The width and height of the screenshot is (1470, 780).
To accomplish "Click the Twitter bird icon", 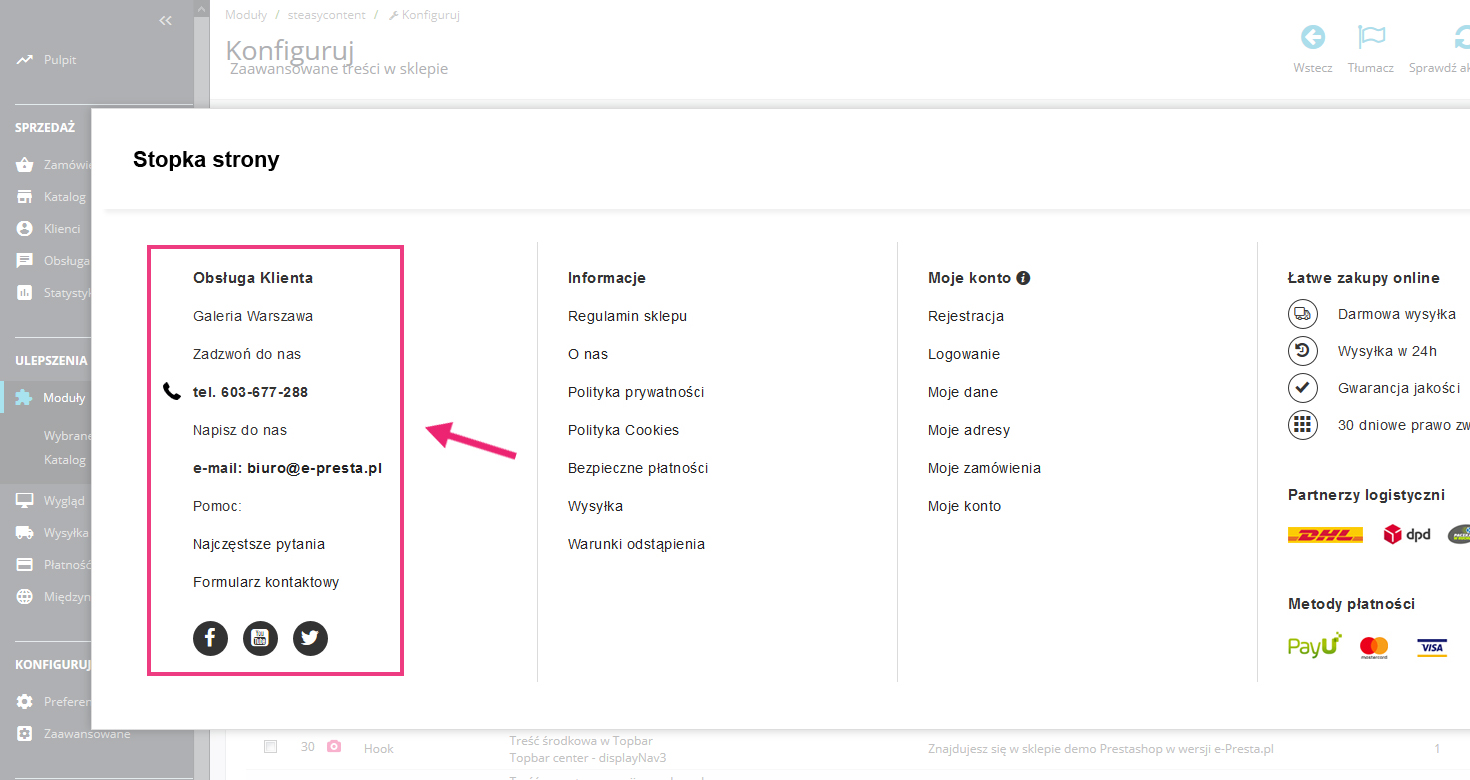I will [310, 638].
